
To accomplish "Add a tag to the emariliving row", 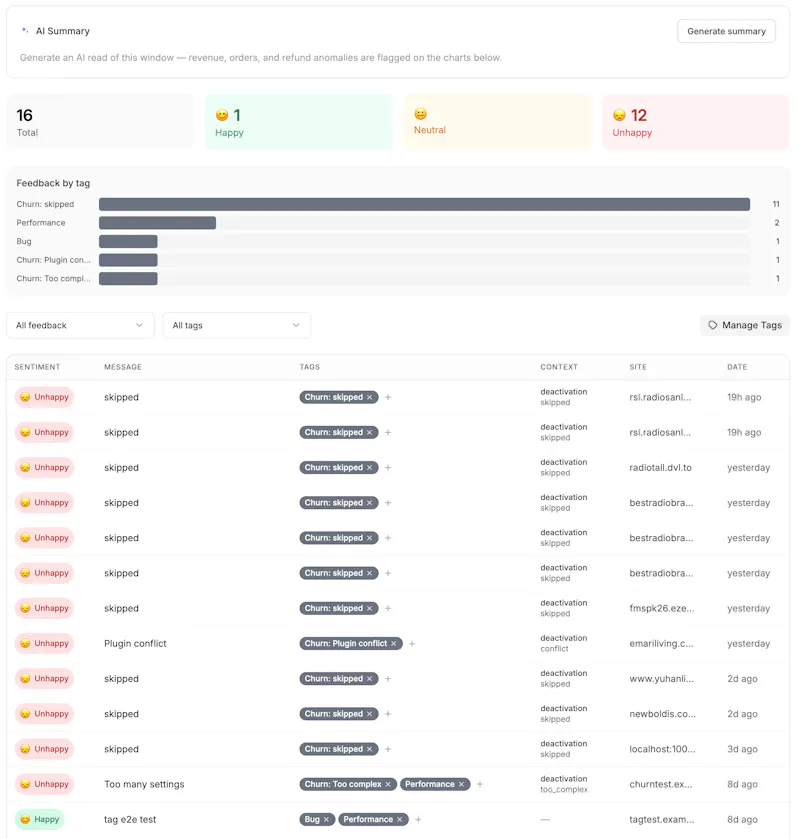I will 412,644.
